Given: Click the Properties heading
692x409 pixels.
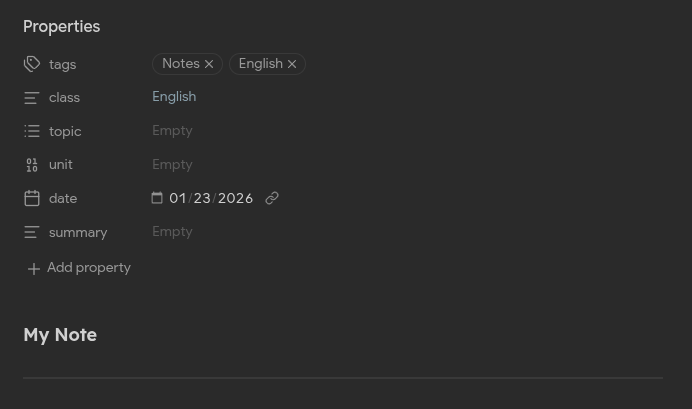Looking at the screenshot, I should pyautogui.click(x=62, y=26).
